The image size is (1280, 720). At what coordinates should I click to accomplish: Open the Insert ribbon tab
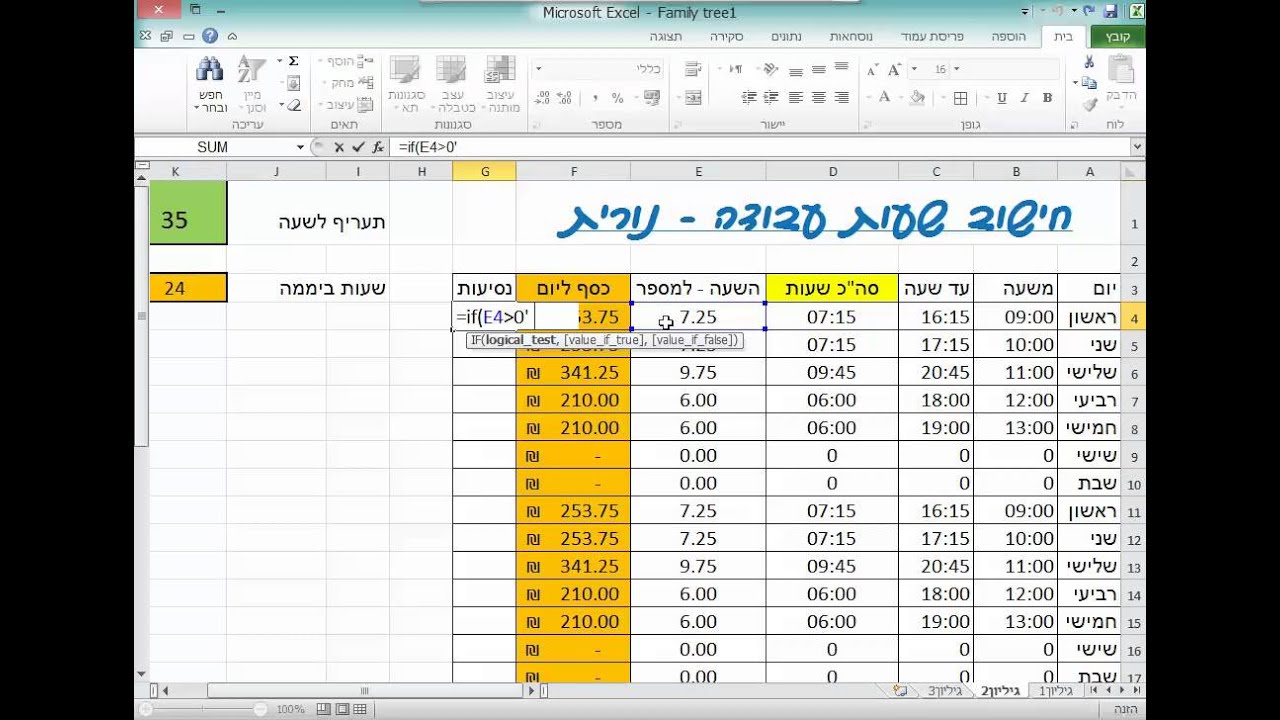1009,36
